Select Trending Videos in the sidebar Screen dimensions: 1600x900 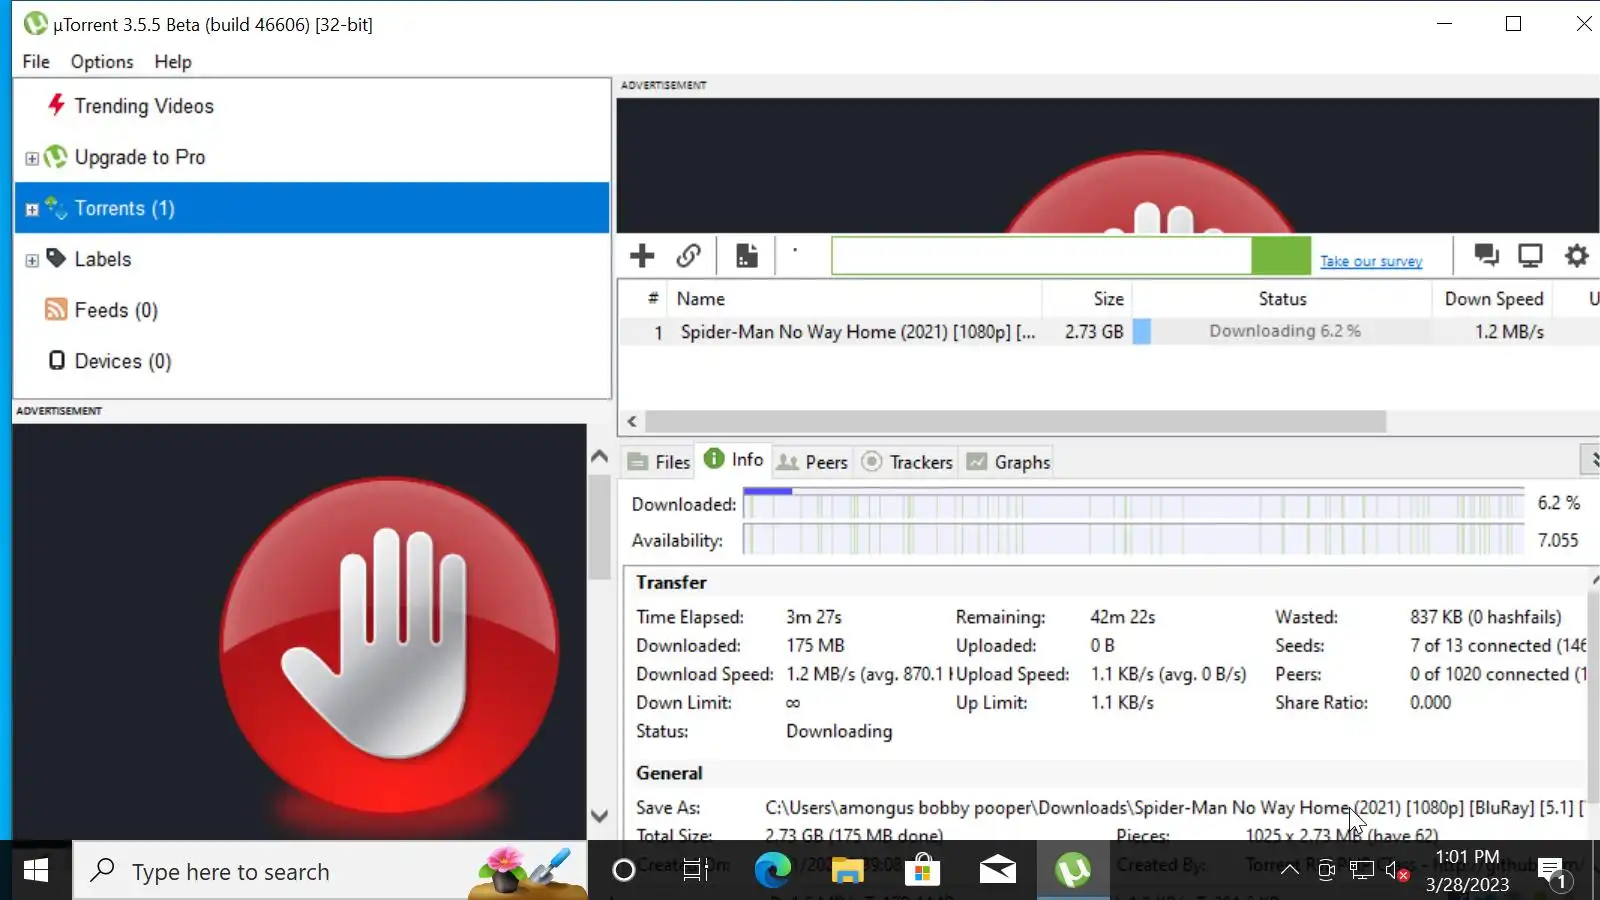point(144,106)
